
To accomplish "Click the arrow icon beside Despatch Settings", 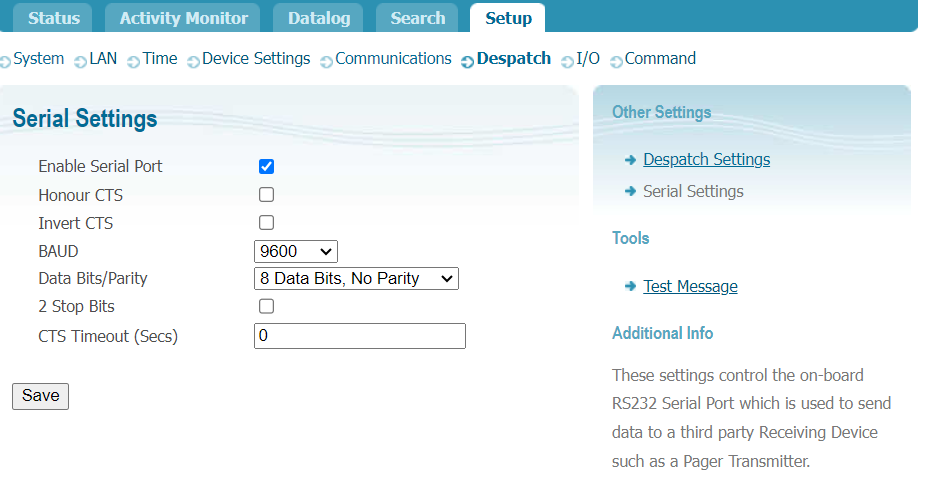I will coord(630,160).
